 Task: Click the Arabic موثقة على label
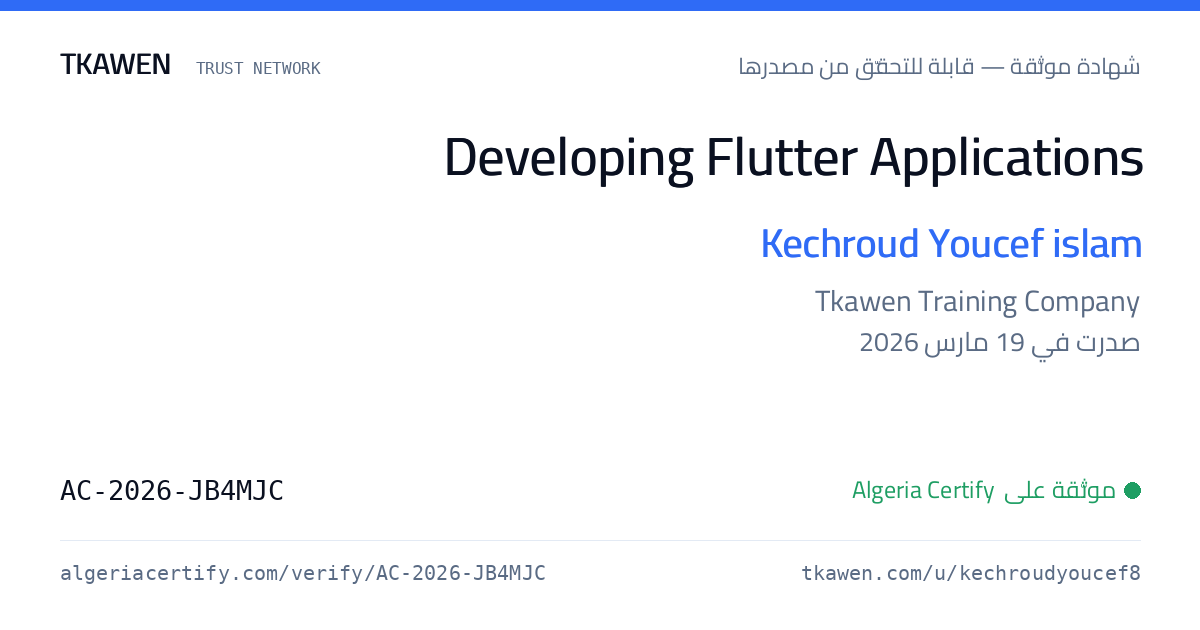click(1060, 491)
